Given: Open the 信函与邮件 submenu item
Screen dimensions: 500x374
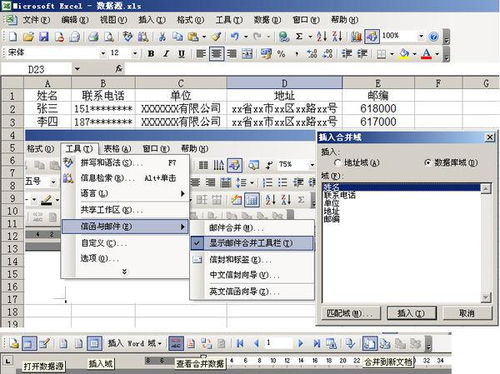Looking at the screenshot, I should tap(125, 227).
